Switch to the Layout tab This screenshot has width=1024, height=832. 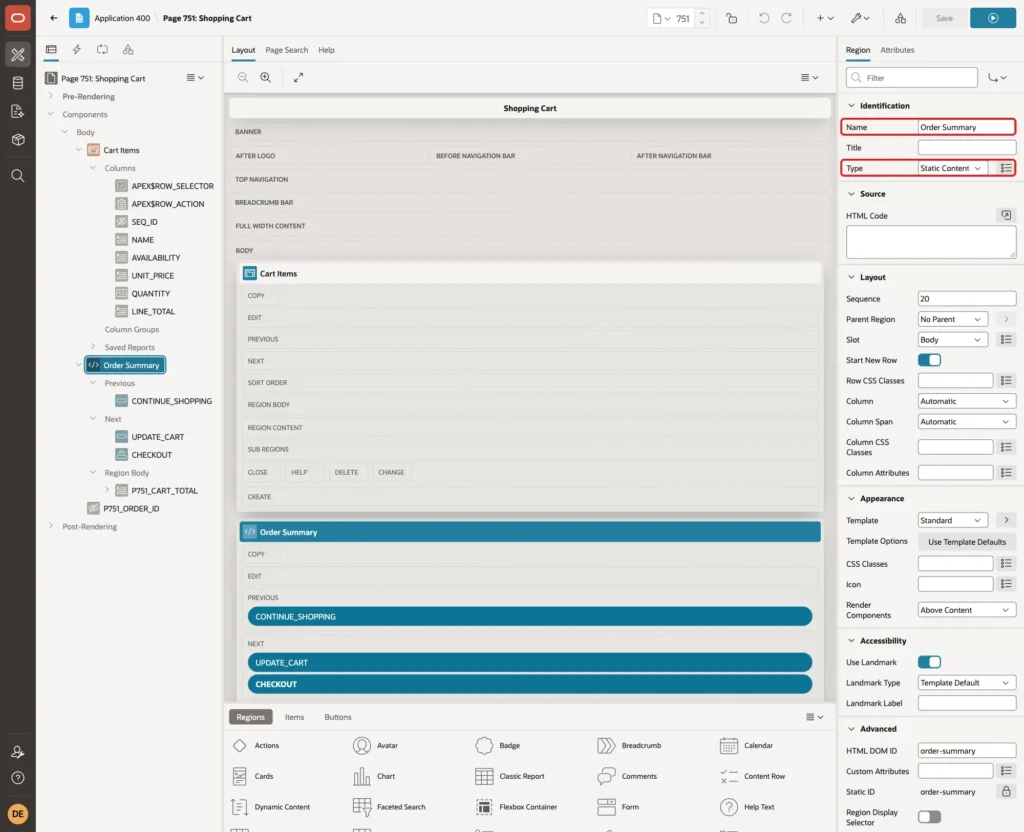coord(243,50)
